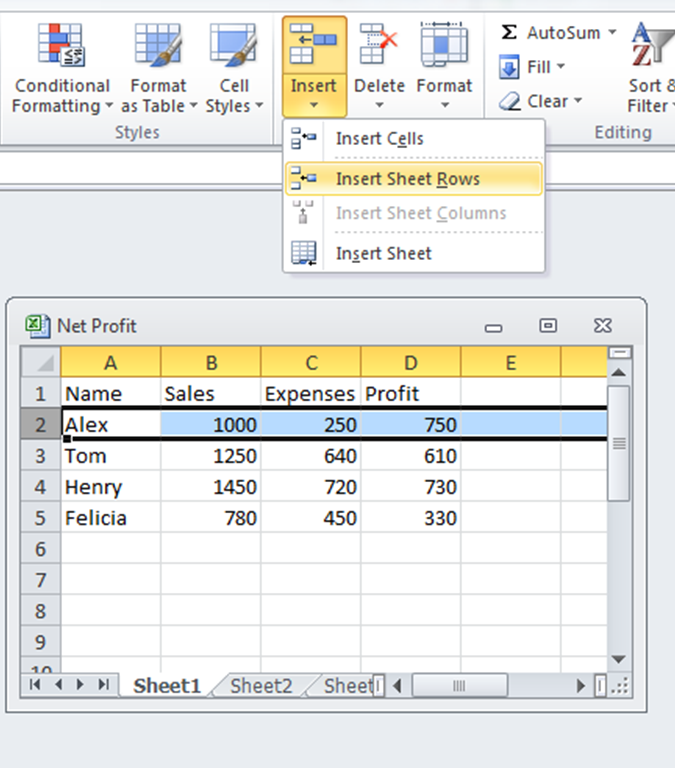The width and height of the screenshot is (675, 768).
Task: Select the Sales value 1450
Action: tap(211, 487)
